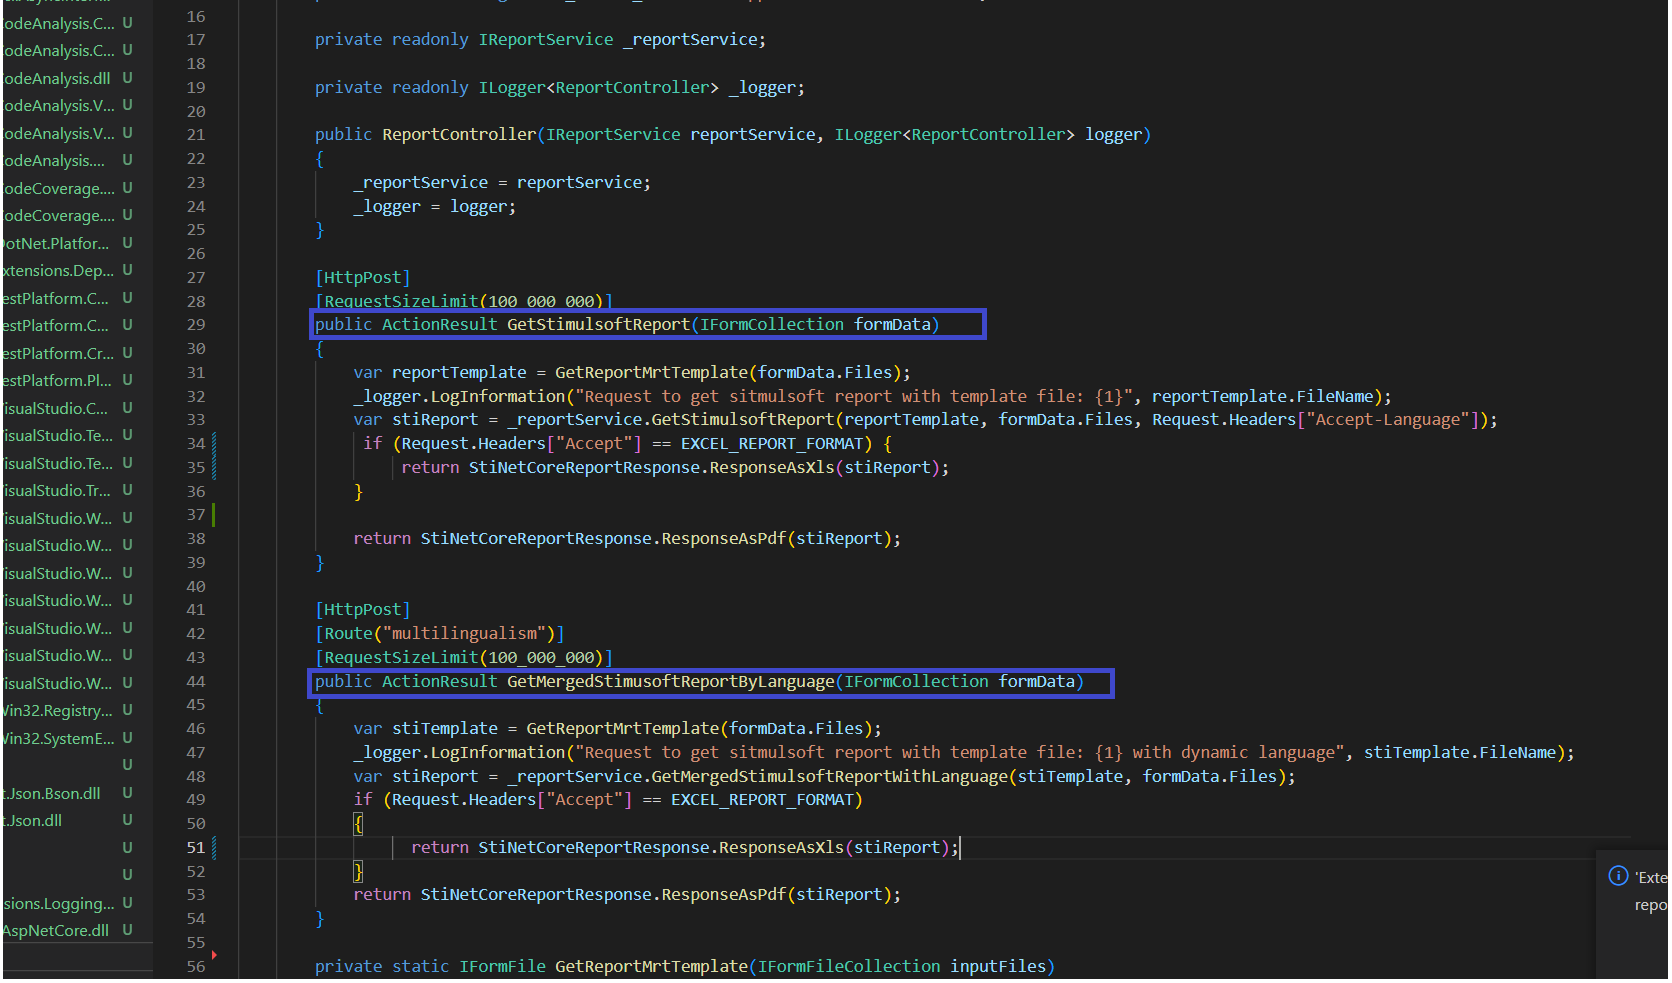Place cursor on GetStimulsoftReport method name, line 29
The width and height of the screenshot is (1672, 983).
pyautogui.click(x=598, y=325)
